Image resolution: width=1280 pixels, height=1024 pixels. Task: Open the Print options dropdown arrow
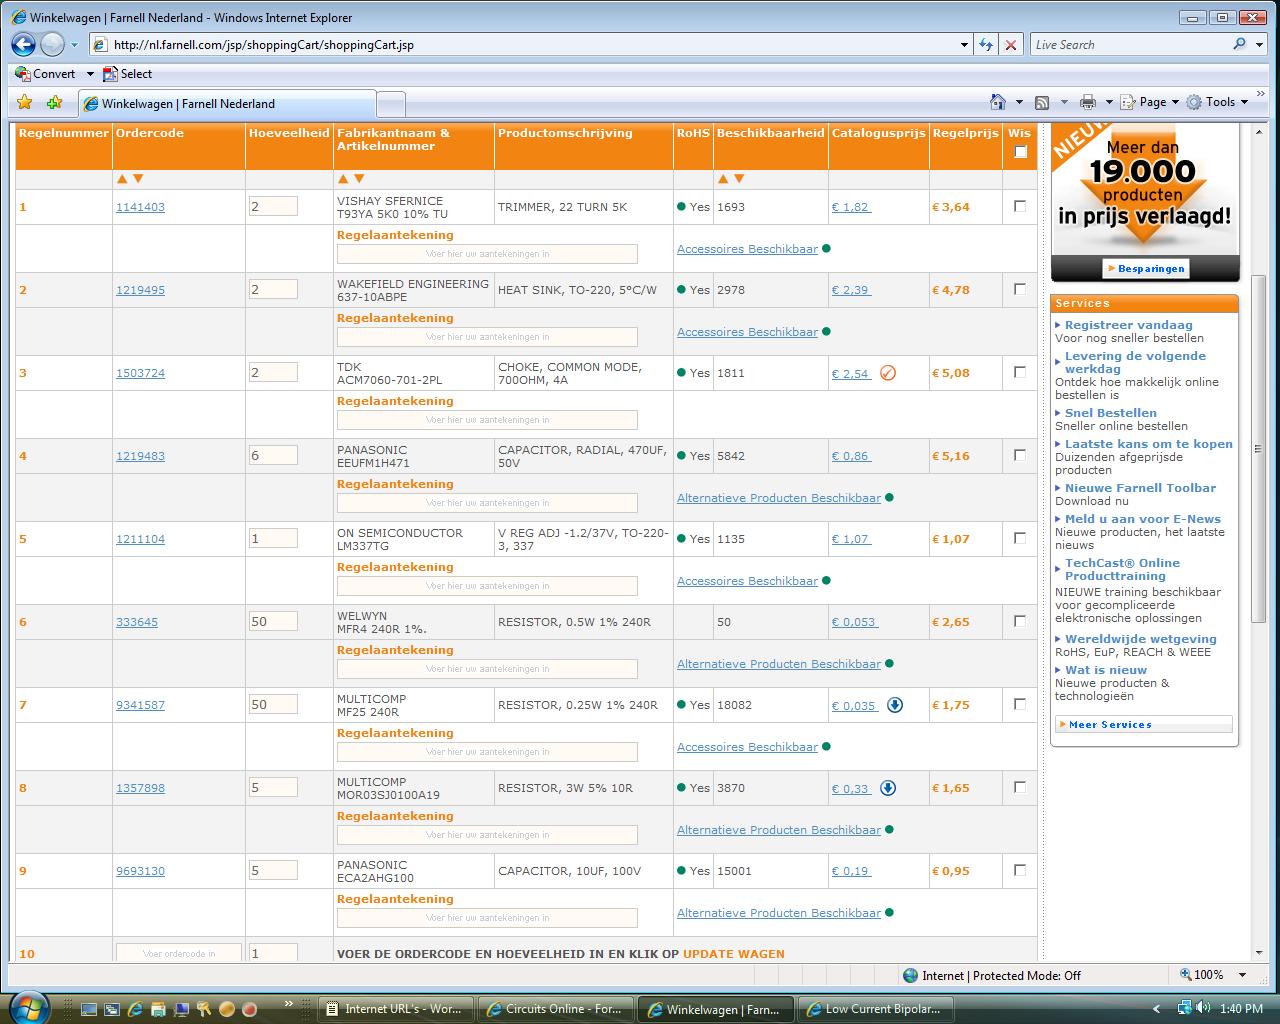point(1108,102)
